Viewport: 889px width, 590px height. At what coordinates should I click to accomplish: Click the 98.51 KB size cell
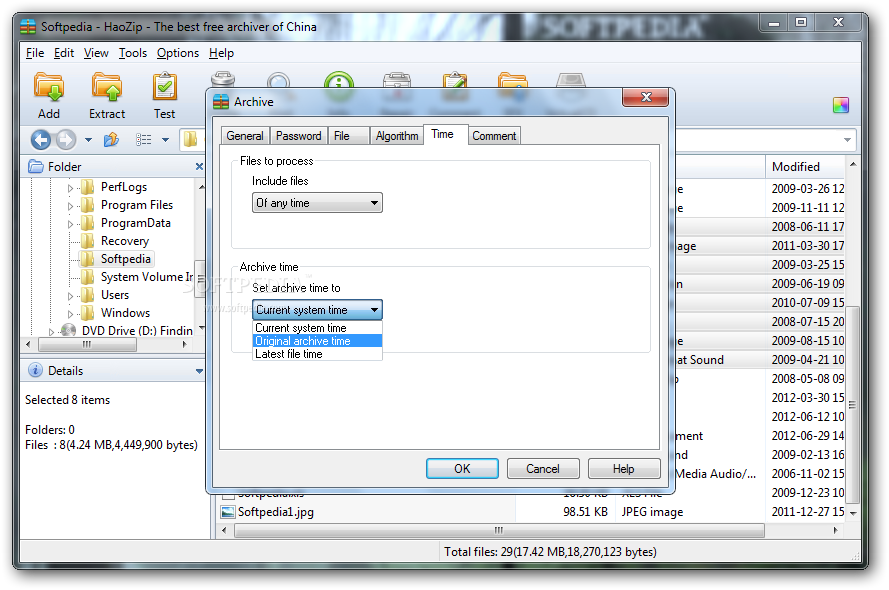585,512
